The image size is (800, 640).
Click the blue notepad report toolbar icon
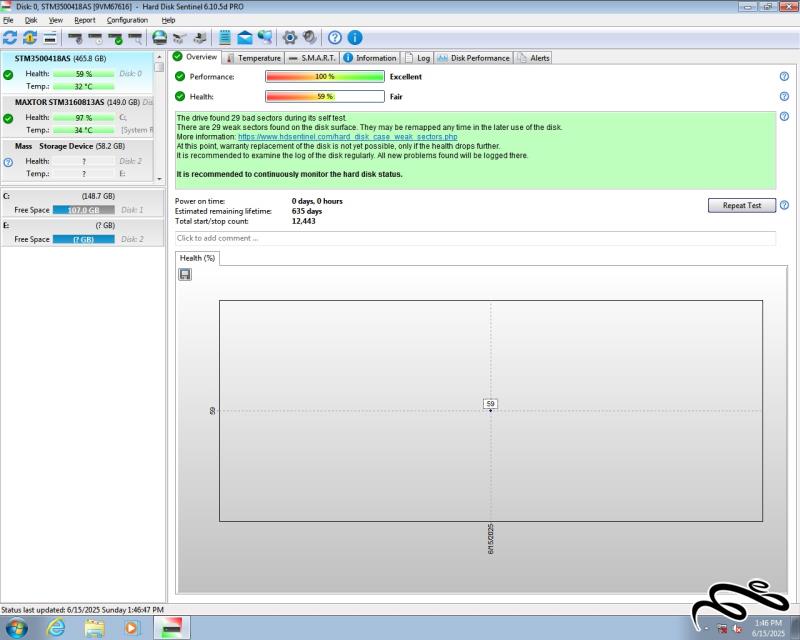click(x=224, y=38)
